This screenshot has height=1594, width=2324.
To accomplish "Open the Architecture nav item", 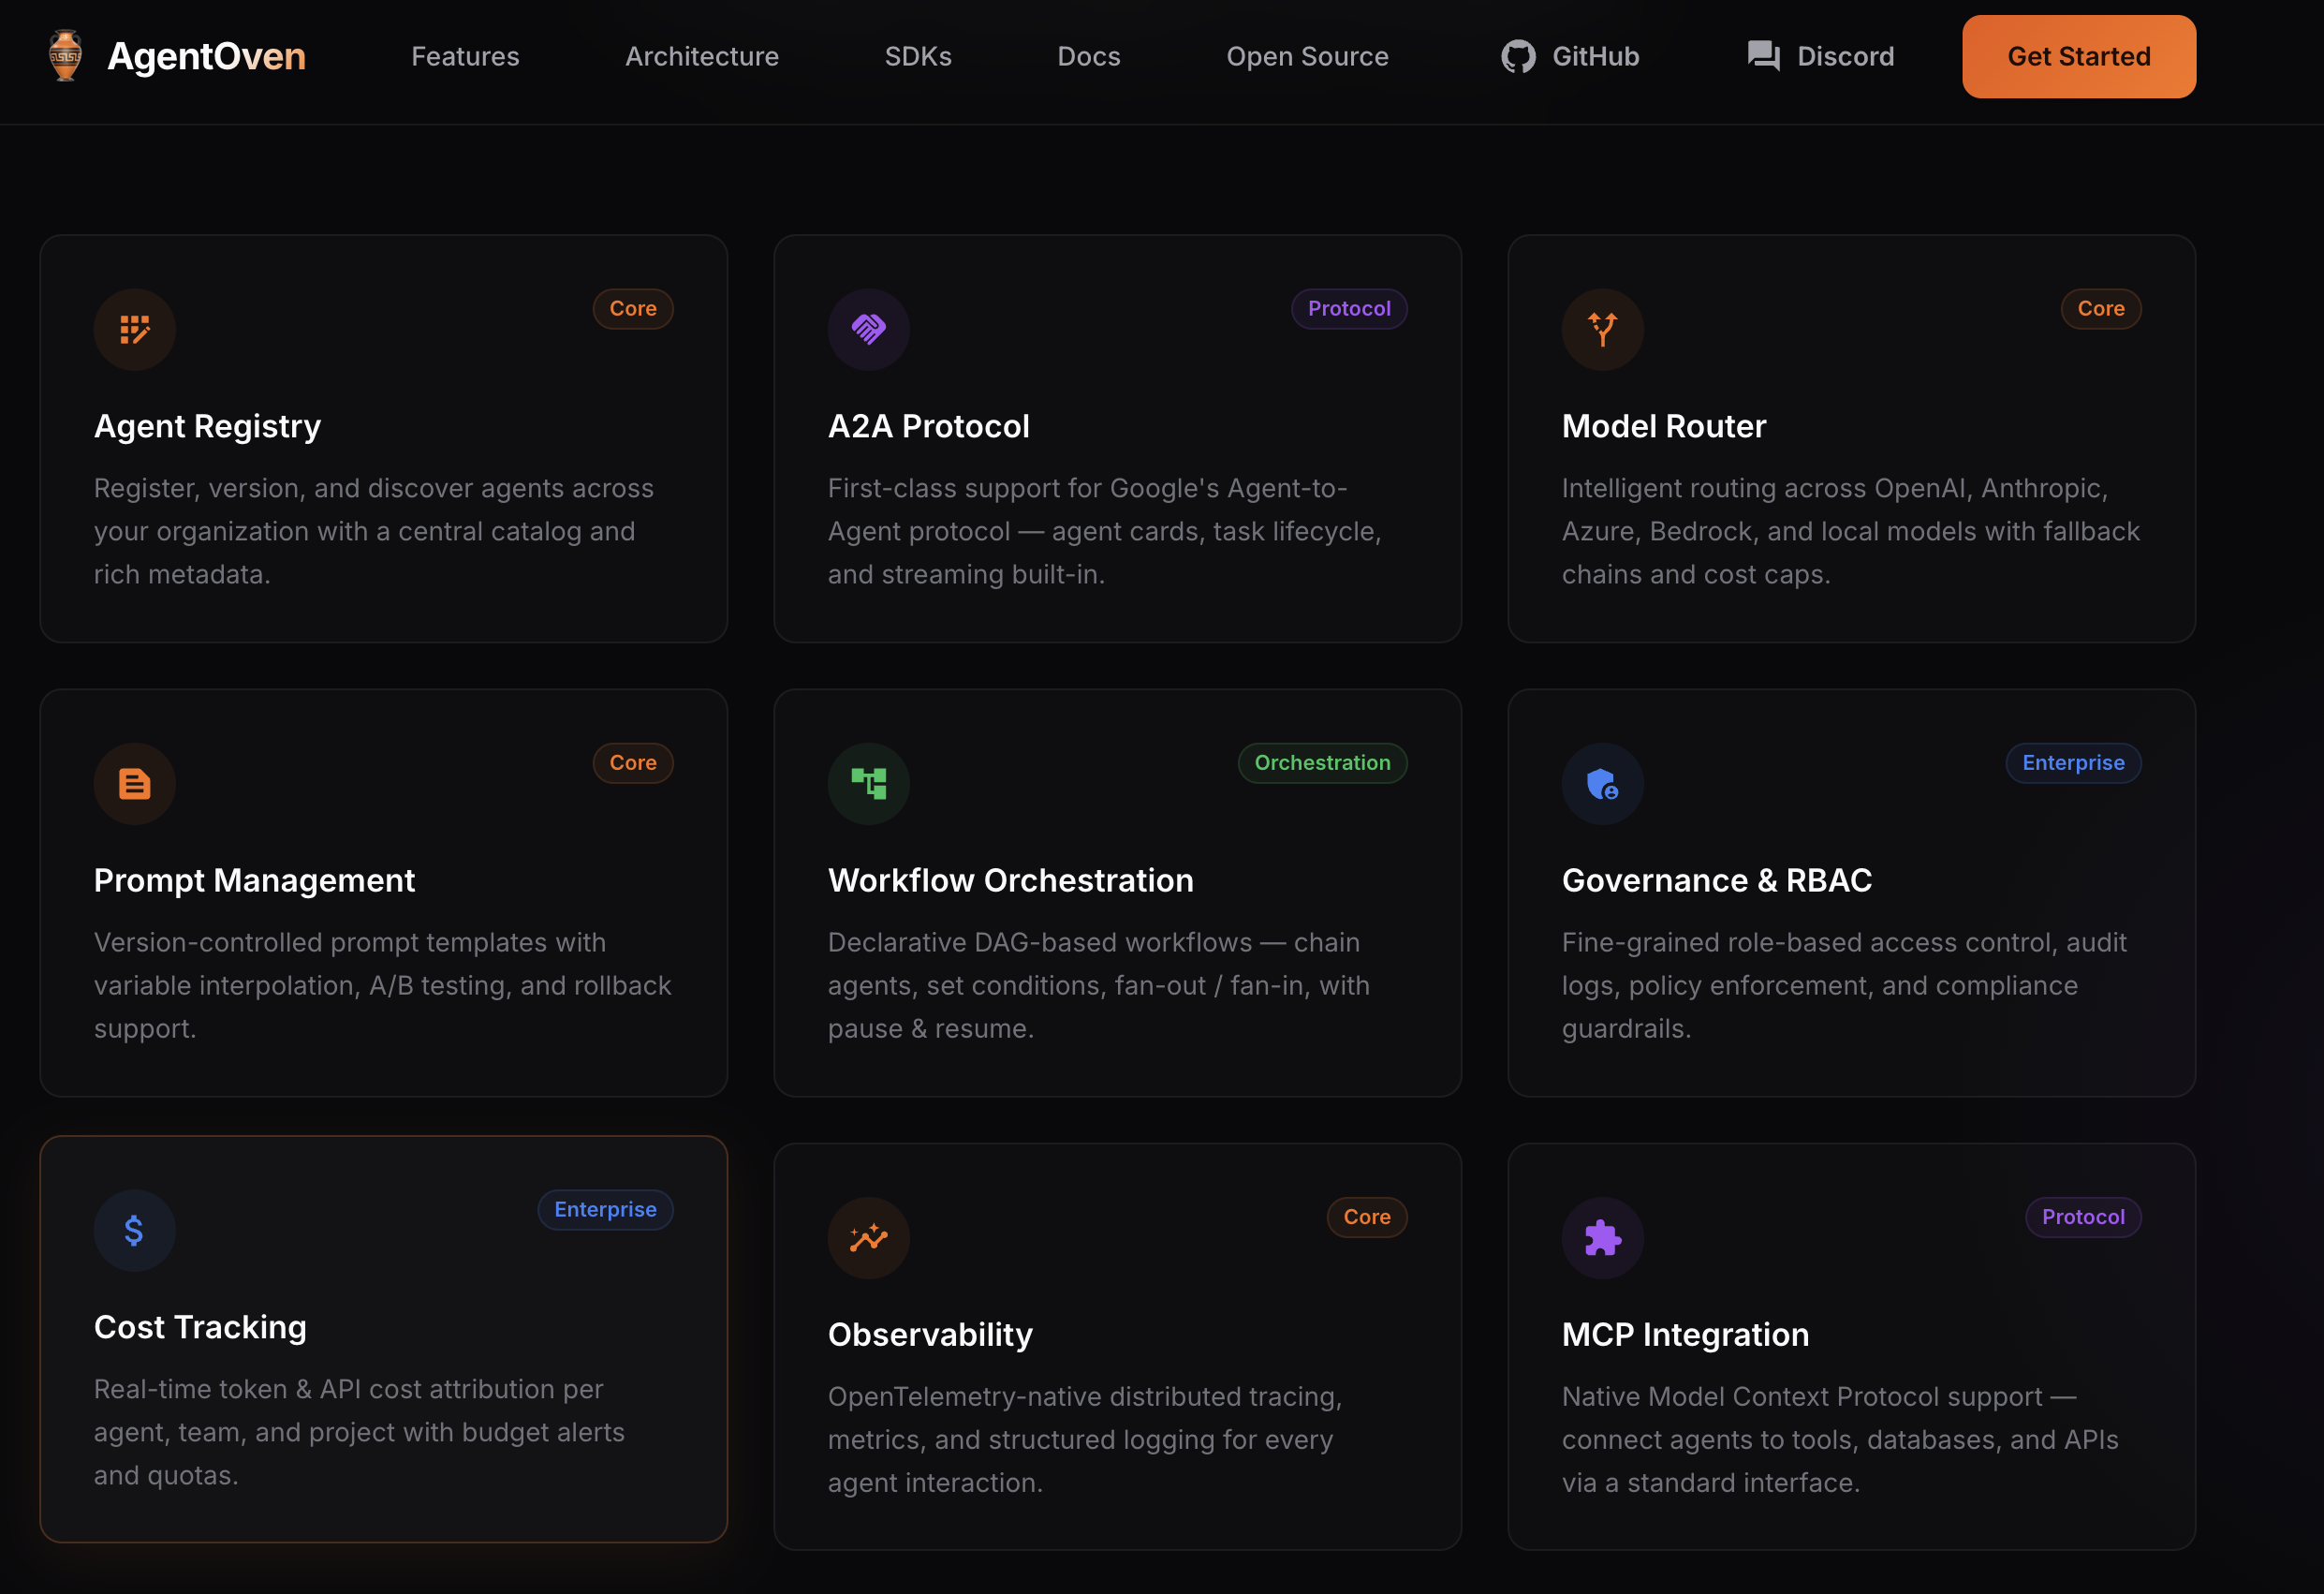I will 701,56.
